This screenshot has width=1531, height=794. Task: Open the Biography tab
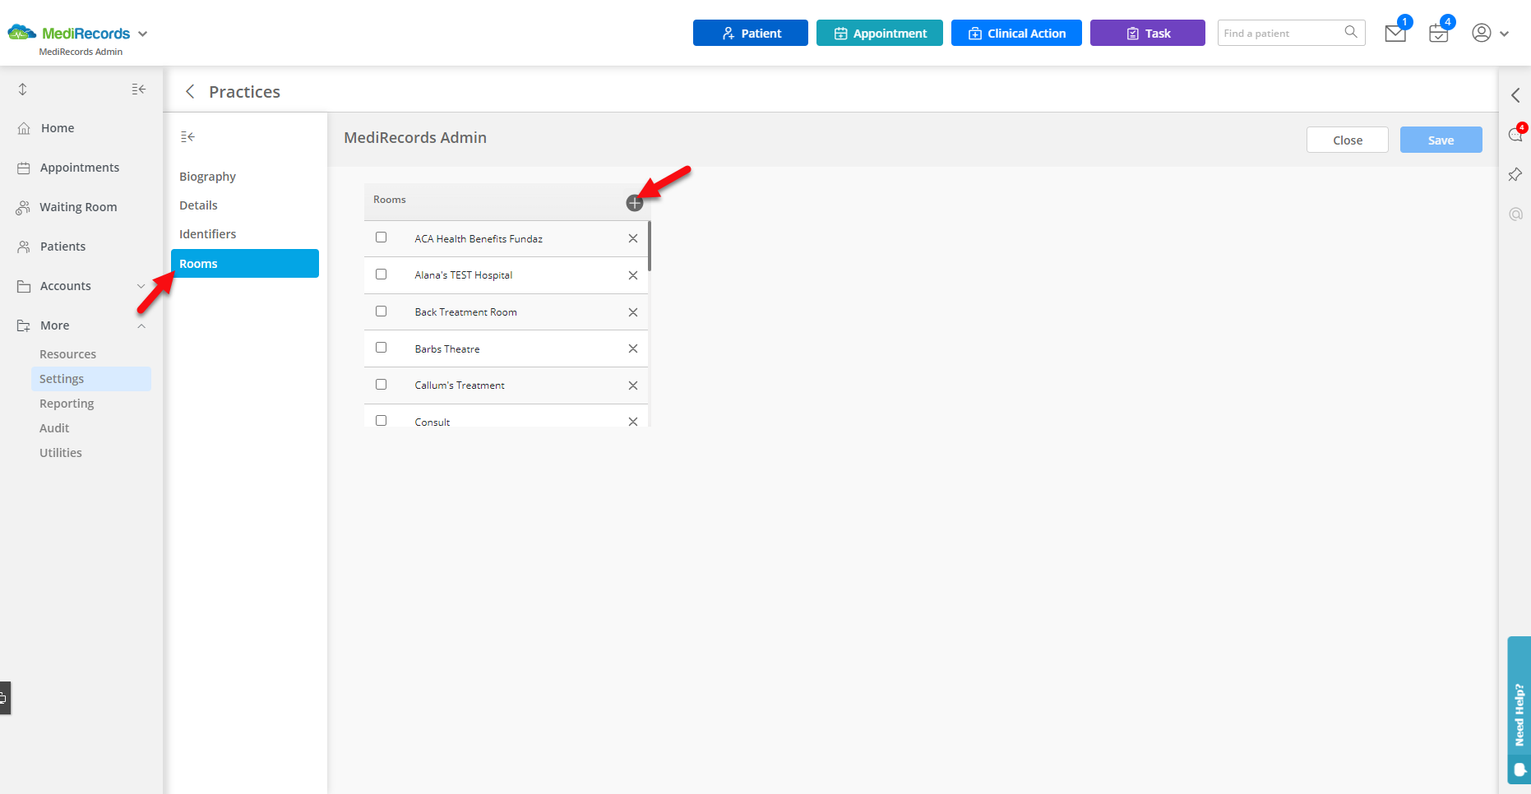click(x=207, y=176)
